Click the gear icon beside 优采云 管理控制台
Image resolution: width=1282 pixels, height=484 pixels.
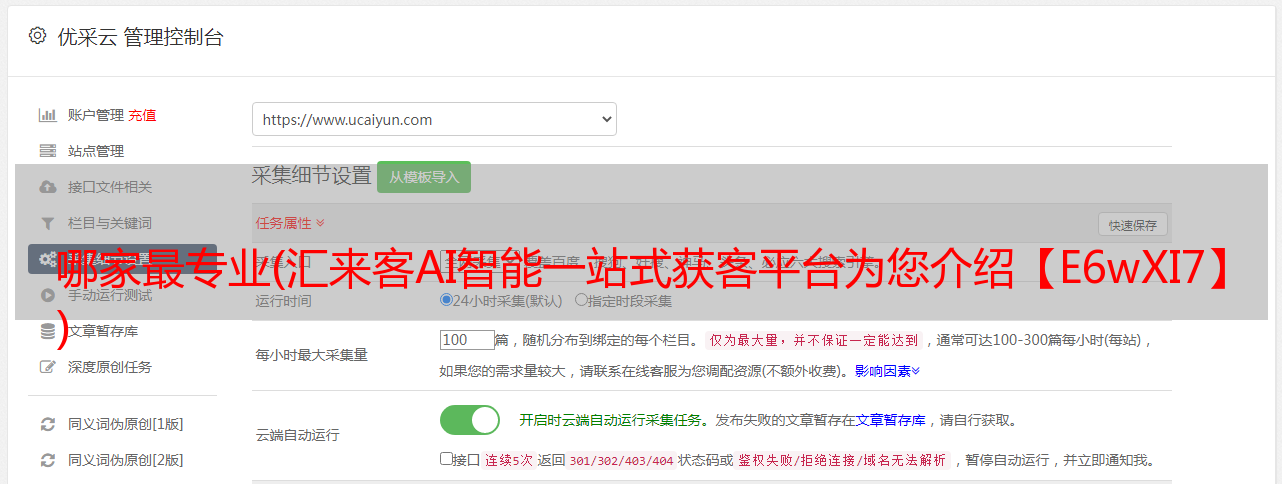pos(37,36)
